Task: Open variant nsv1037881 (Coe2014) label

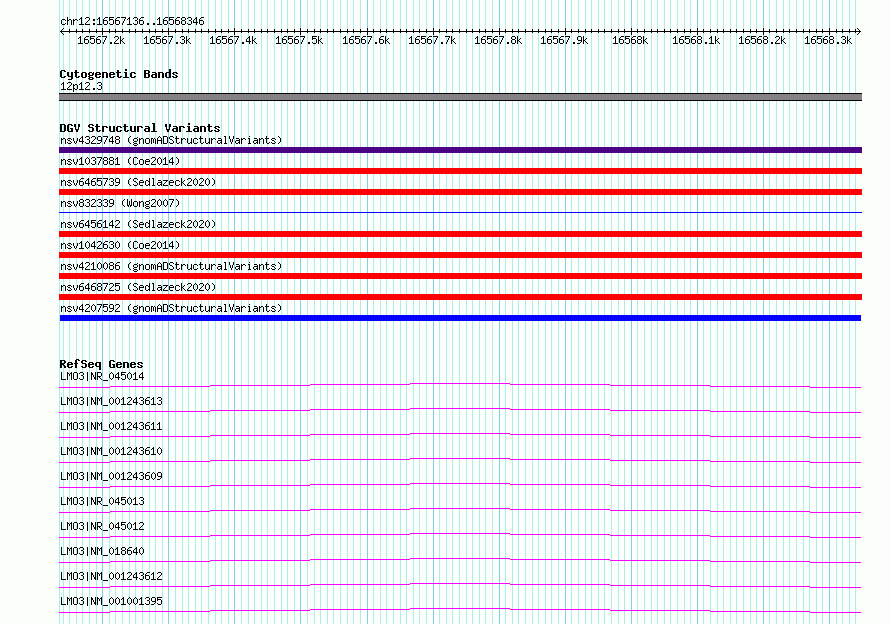Action: tap(120, 161)
